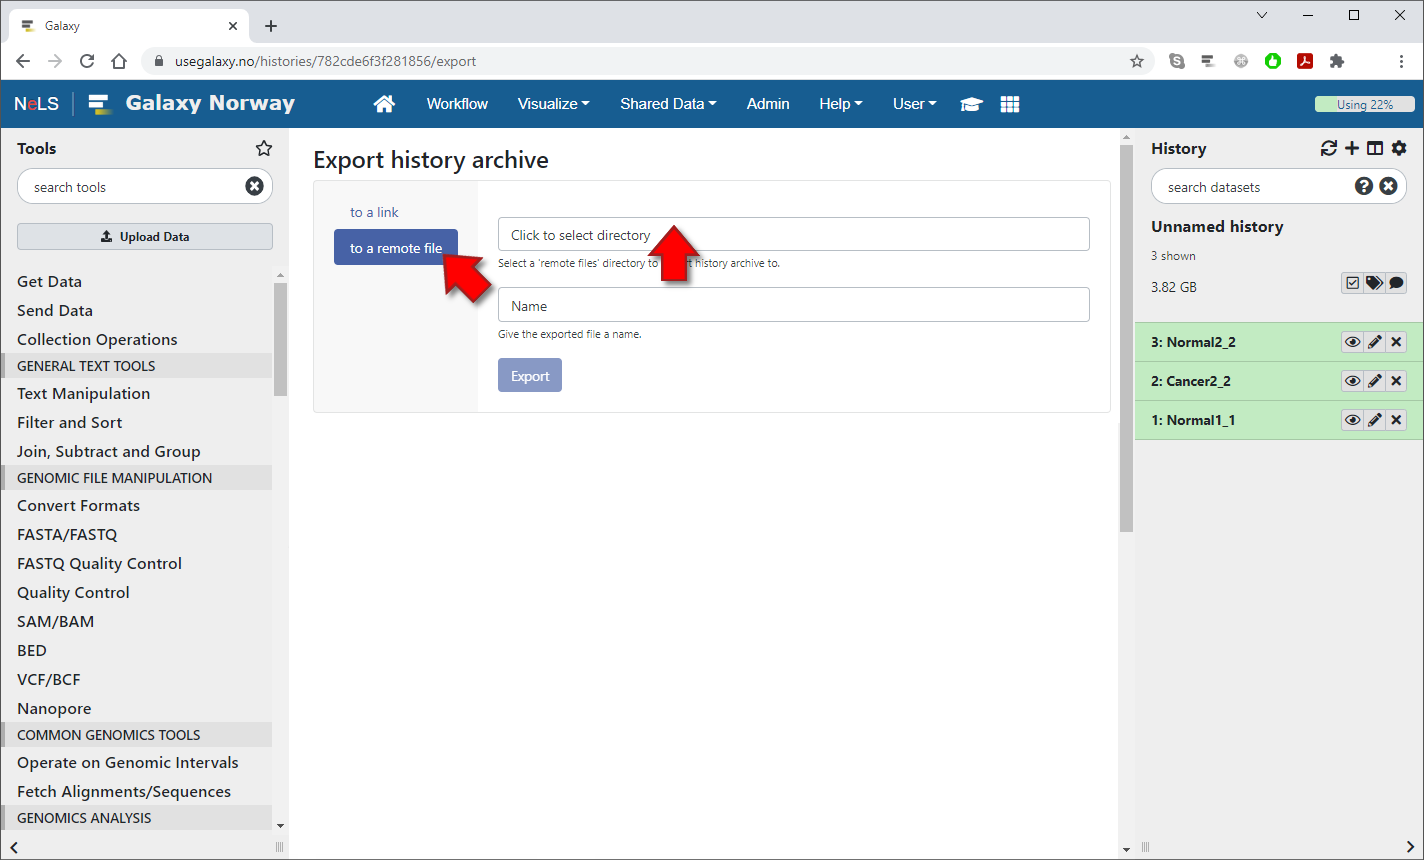
Task: Delete the Normal1_1 dataset
Action: pos(1397,420)
